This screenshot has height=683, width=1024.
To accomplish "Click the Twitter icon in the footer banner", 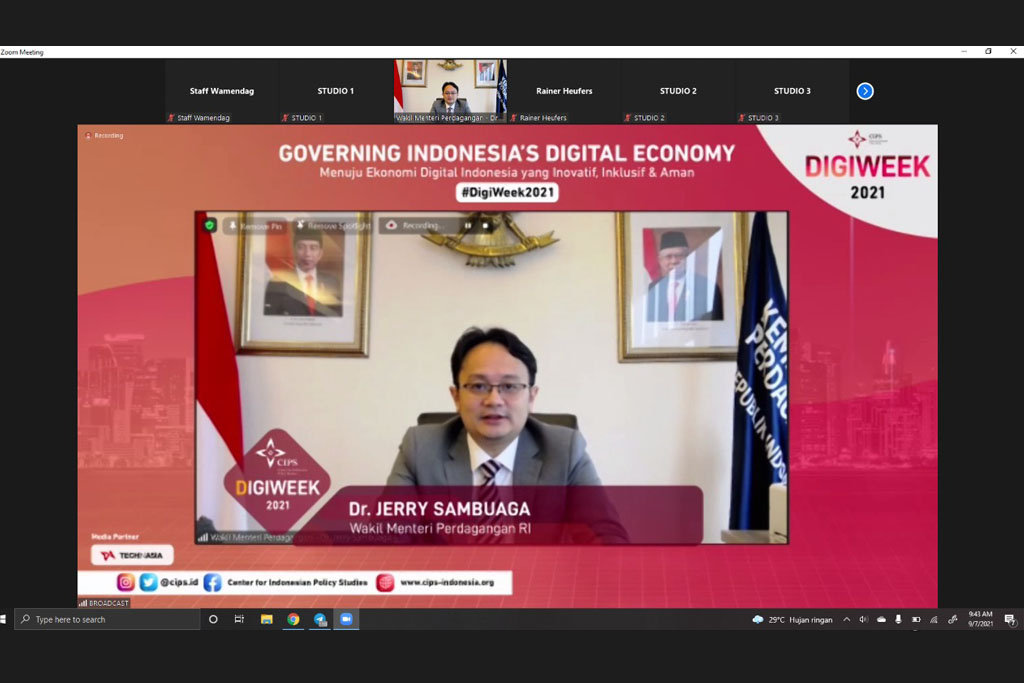I will tap(148, 582).
